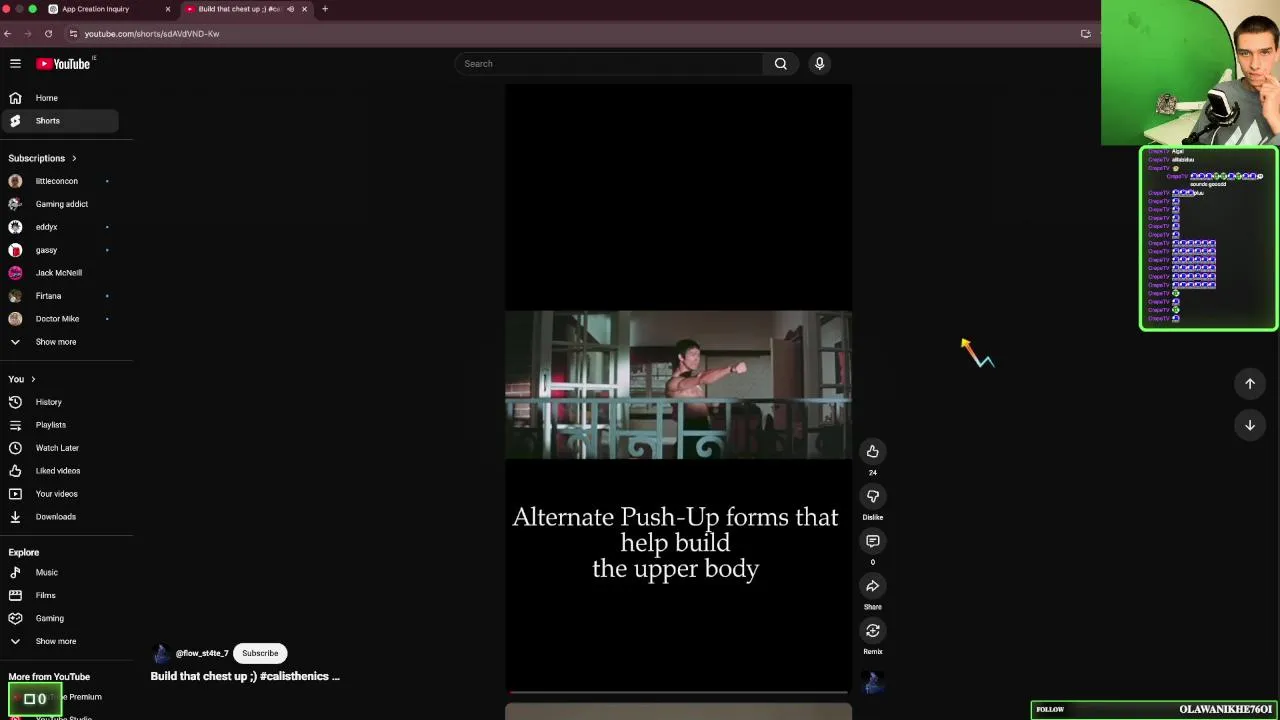The width and height of the screenshot is (1280, 720).
Task: Open Playlists in the sidebar
Action: point(60,425)
